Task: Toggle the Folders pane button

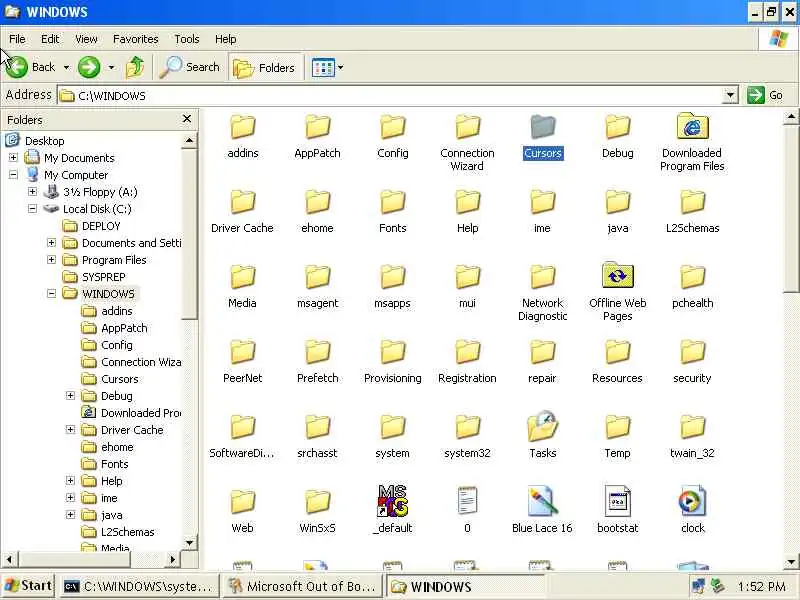Action: [x=265, y=67]
